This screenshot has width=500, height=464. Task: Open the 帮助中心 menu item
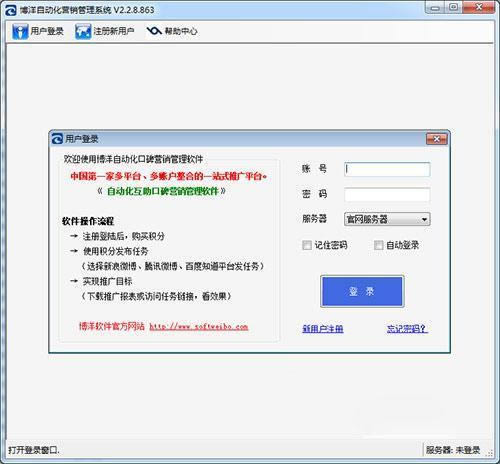(181, 31)
